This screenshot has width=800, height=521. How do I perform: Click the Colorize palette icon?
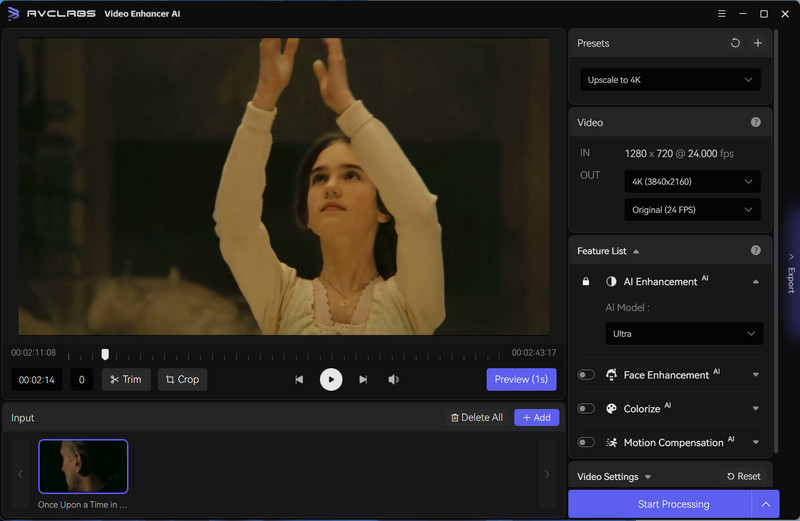(611, 408)
